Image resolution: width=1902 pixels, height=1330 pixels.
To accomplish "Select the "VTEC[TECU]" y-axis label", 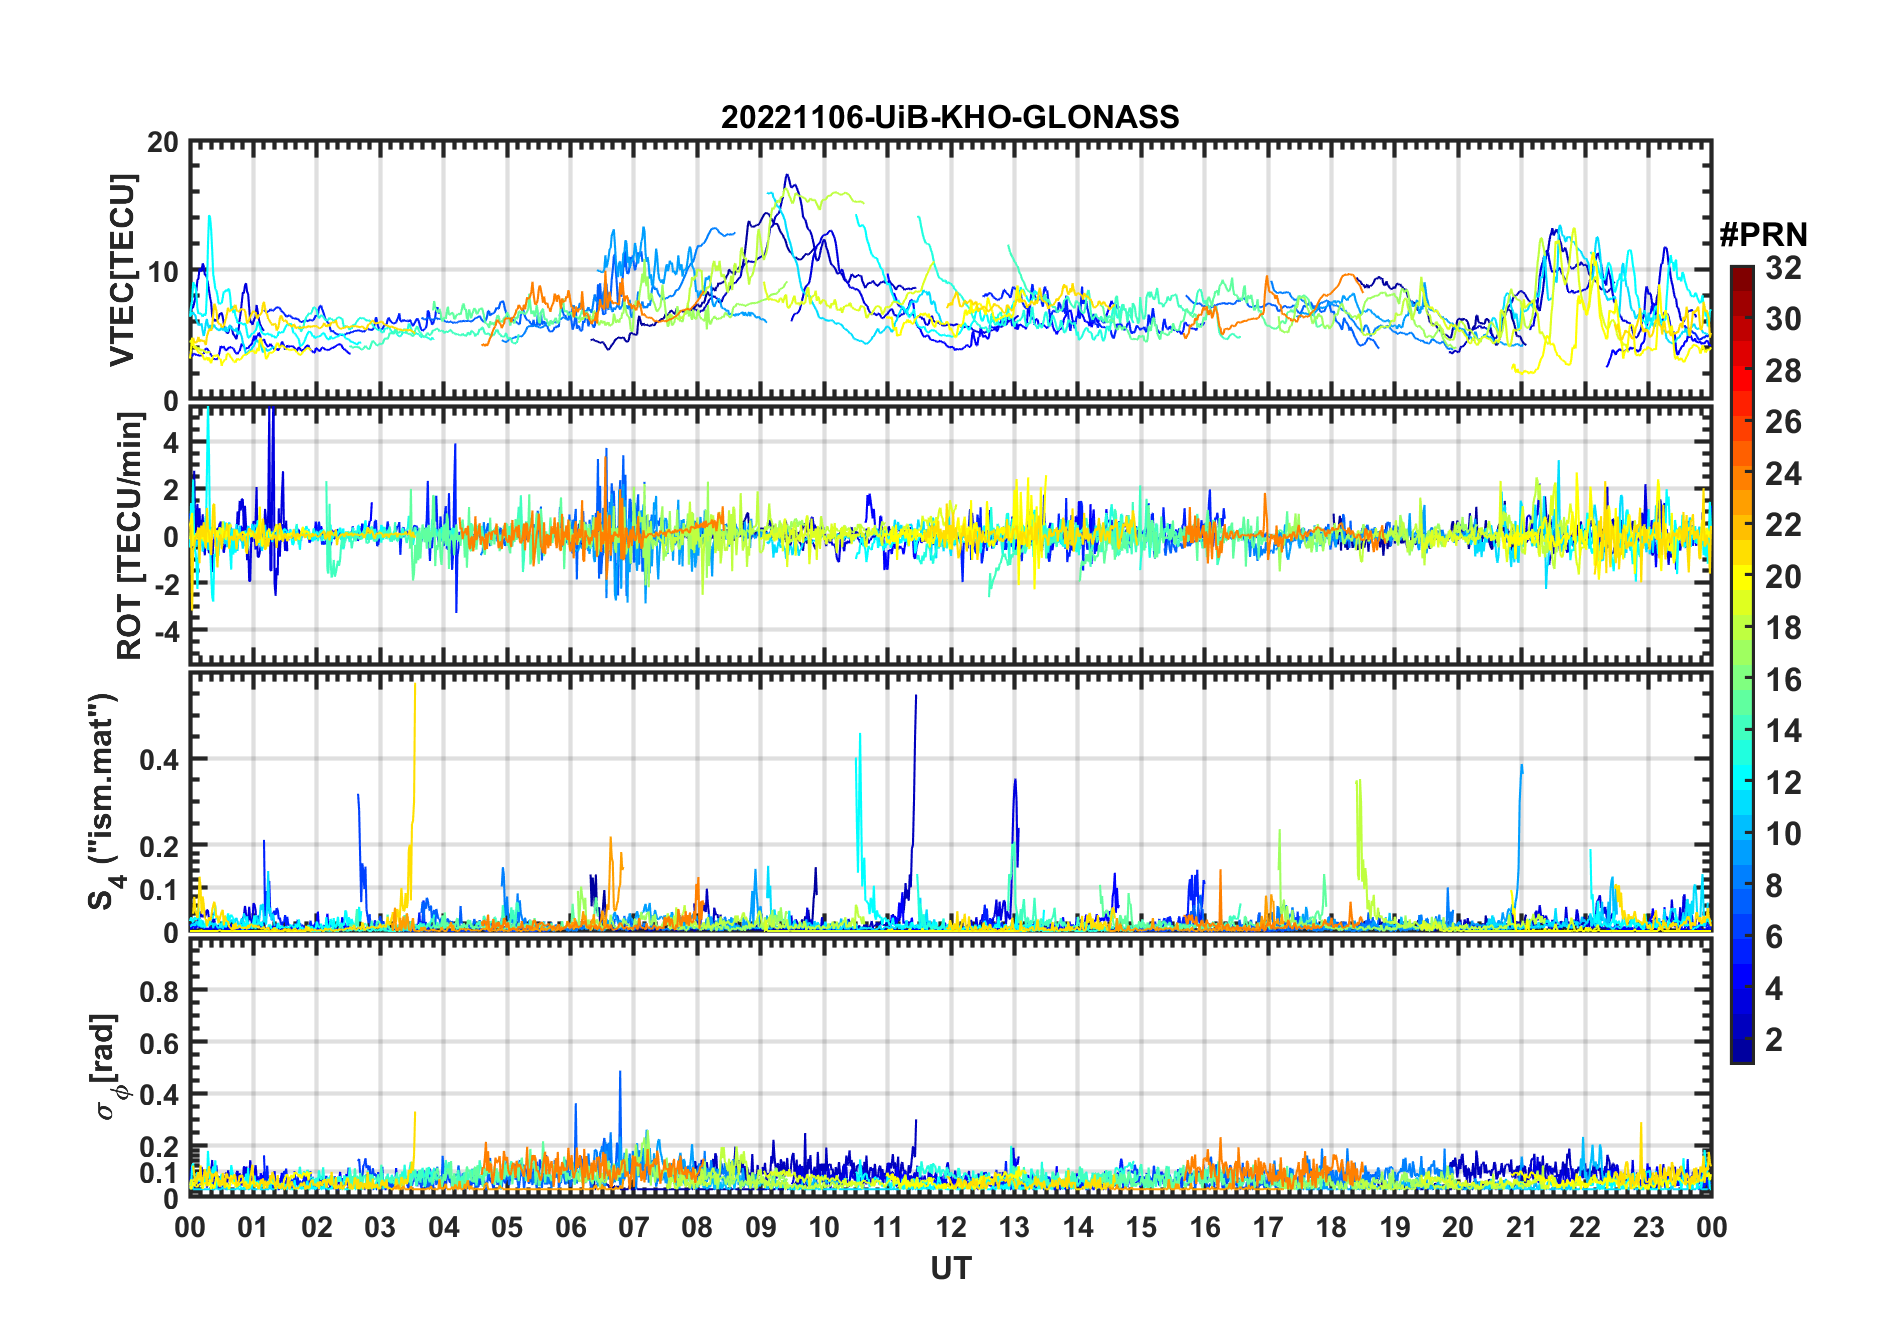I will click(122, 271).
